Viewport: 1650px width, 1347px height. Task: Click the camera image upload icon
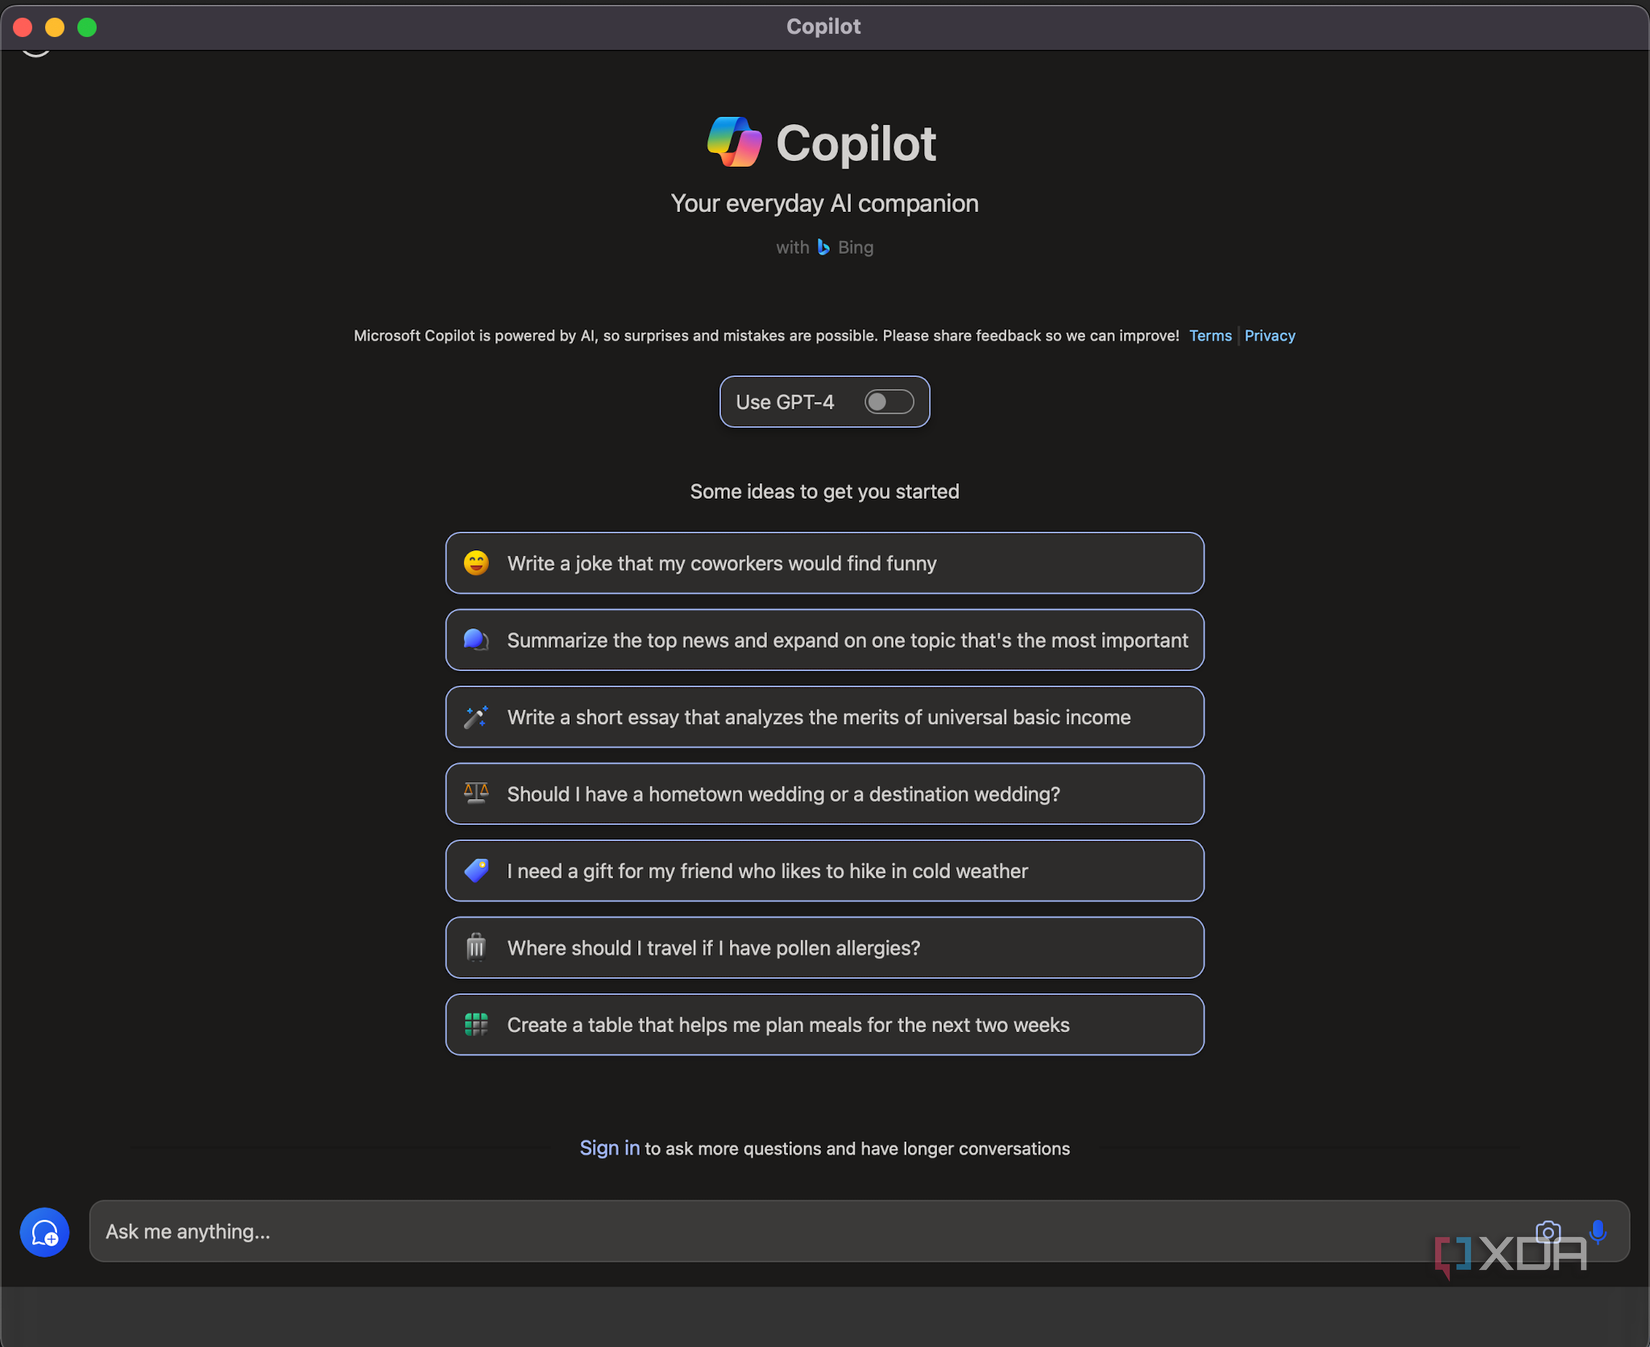(1548, 1232)
